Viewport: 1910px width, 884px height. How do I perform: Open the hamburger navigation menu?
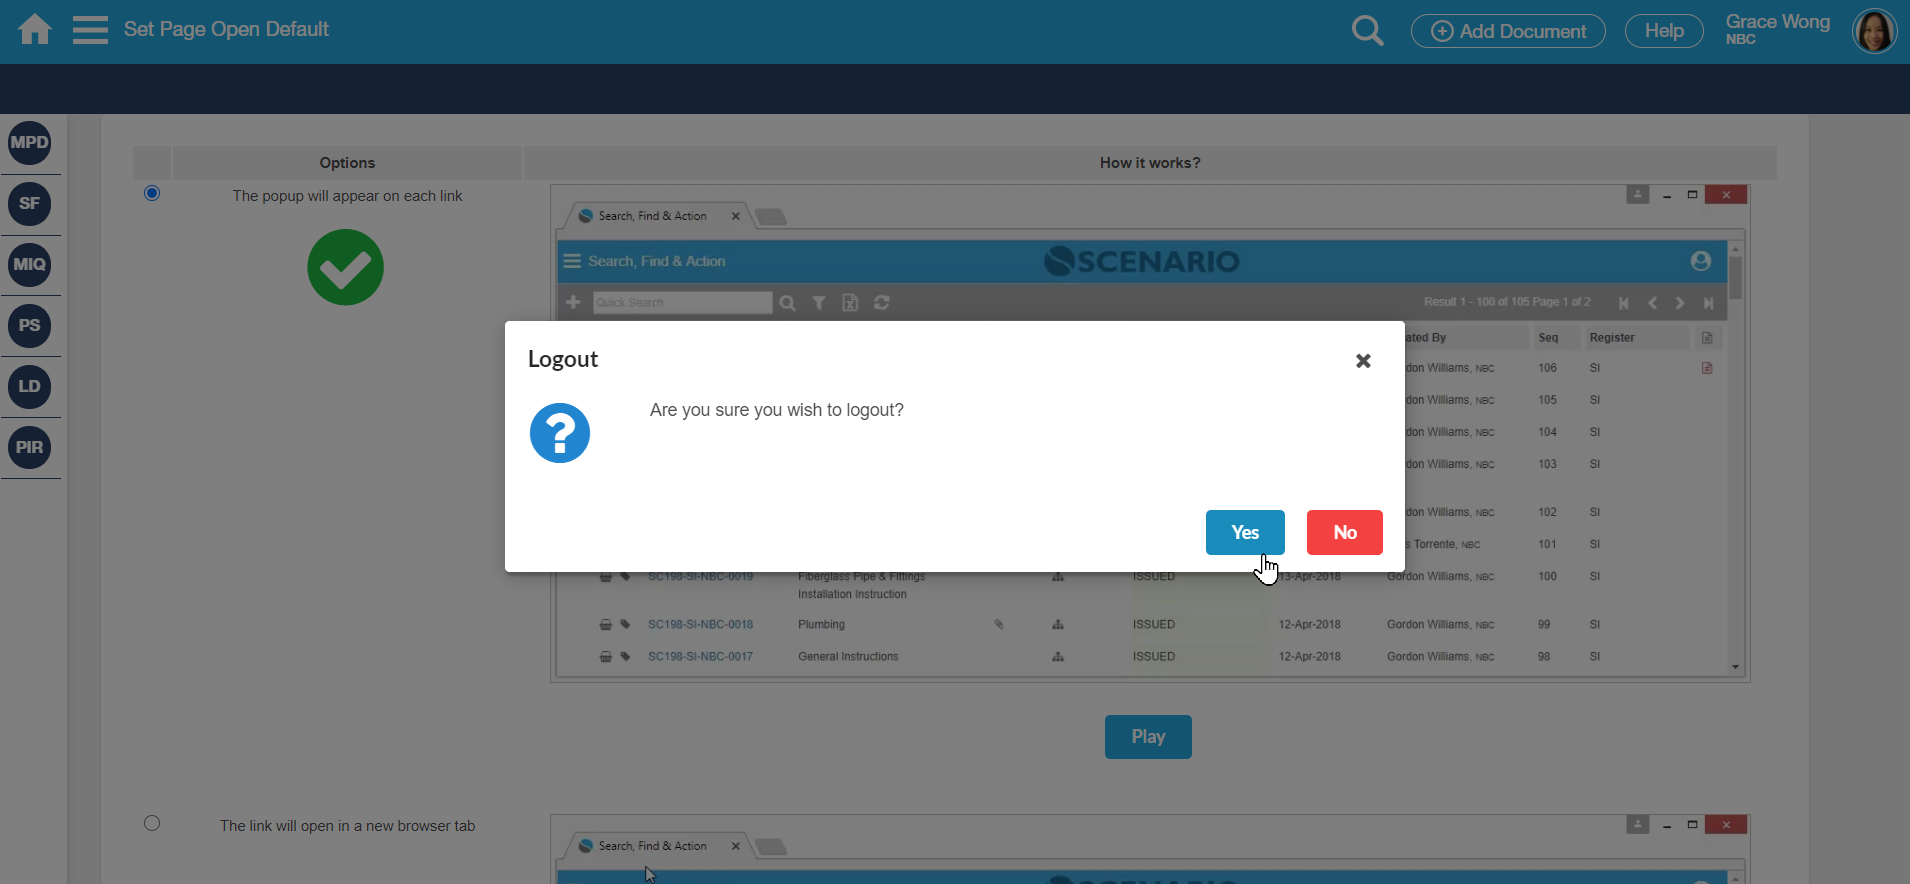coord(90,30)
